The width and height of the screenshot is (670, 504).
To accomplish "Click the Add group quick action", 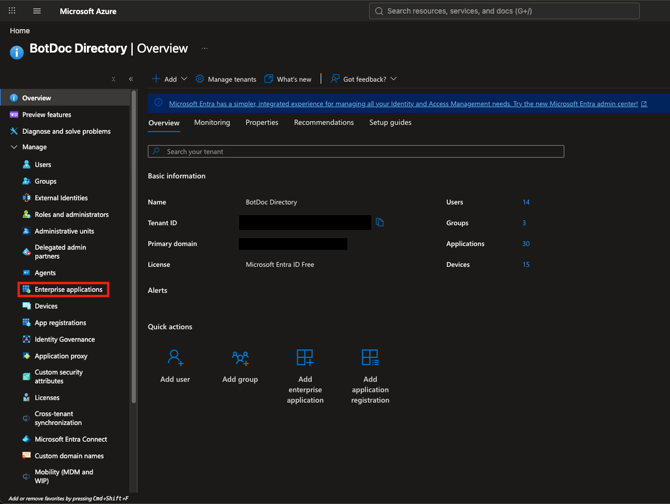I will 240,366.
